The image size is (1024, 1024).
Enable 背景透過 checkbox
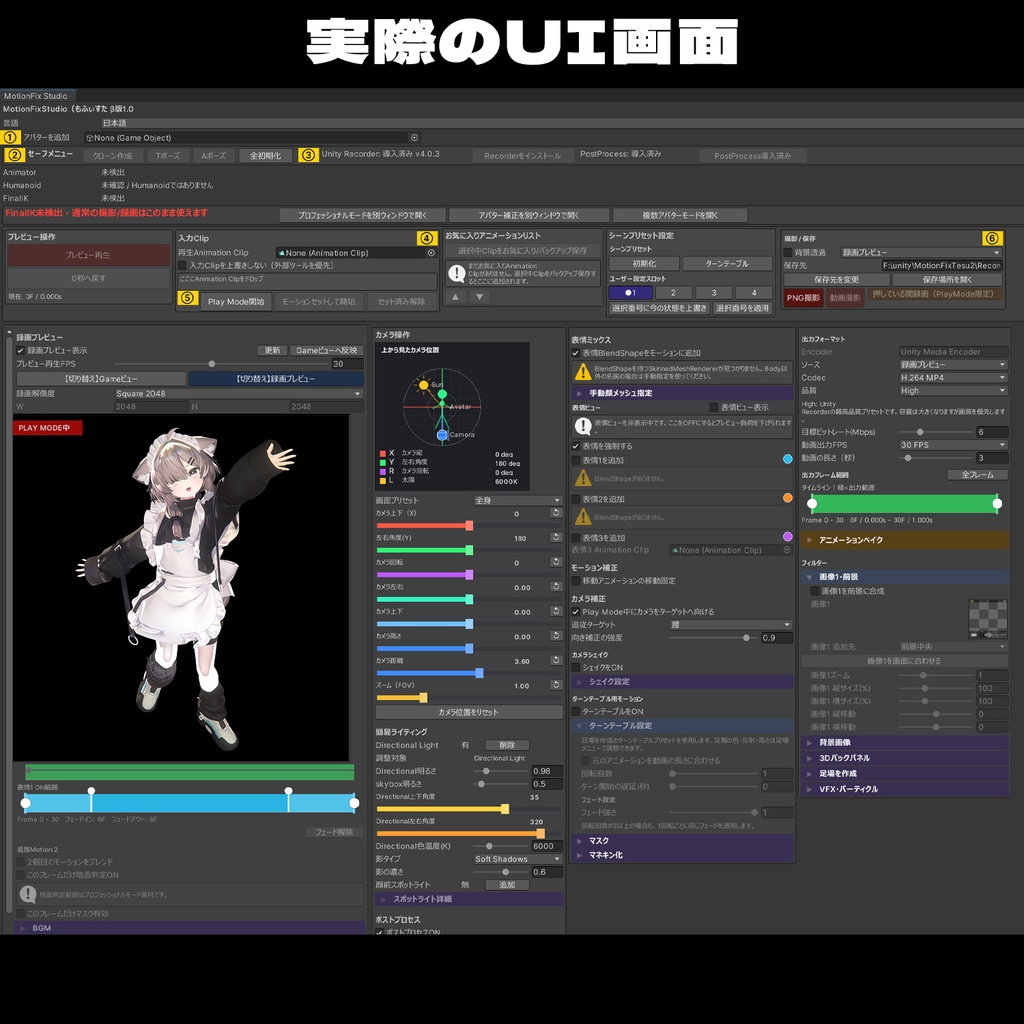click(788, 252)
